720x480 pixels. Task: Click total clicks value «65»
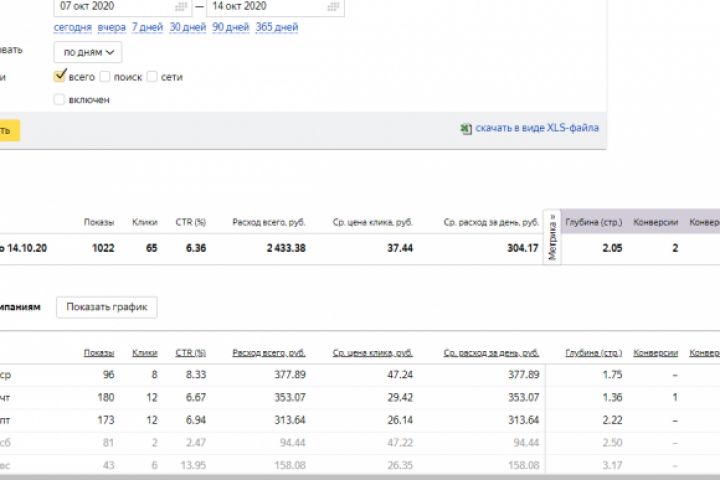152,248
